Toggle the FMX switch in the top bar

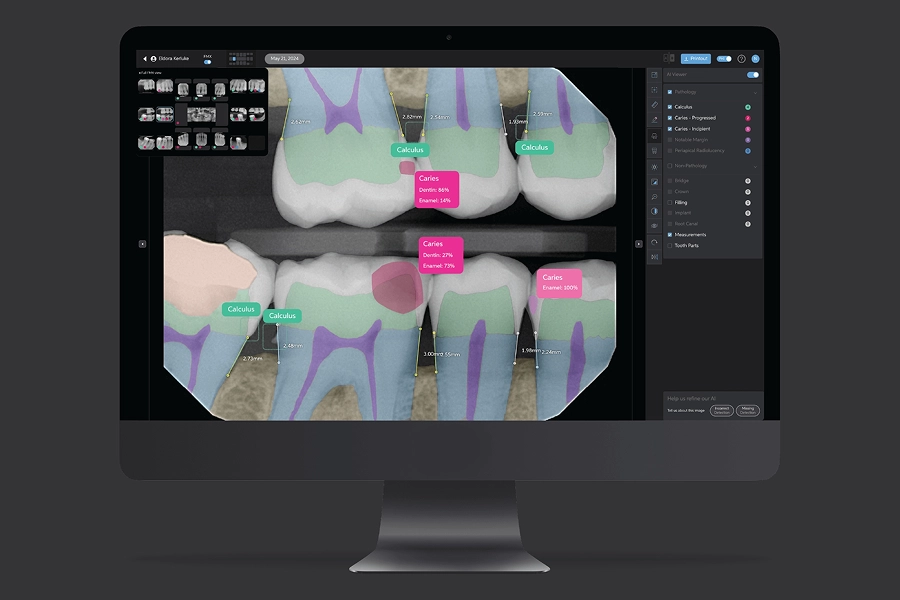(x=207, y=62)
